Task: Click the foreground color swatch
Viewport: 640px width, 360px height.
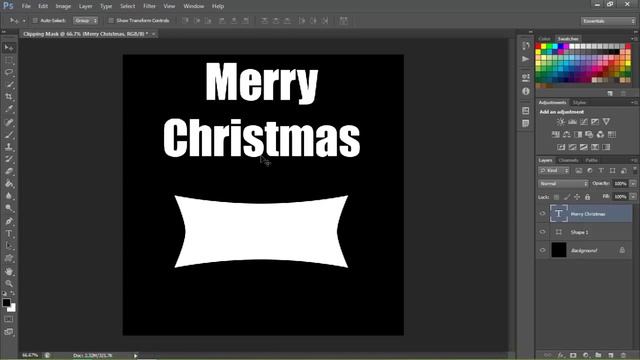Action: point(6,302)
